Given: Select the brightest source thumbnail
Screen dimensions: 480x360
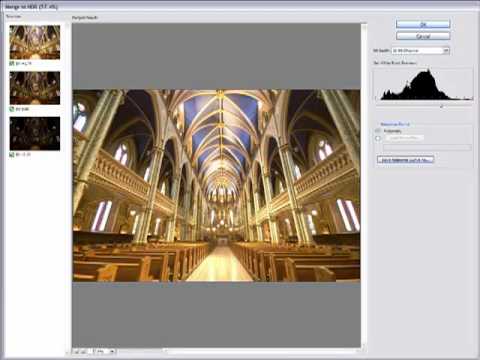Looking at the screenshot, I should [x=35, y=42].
